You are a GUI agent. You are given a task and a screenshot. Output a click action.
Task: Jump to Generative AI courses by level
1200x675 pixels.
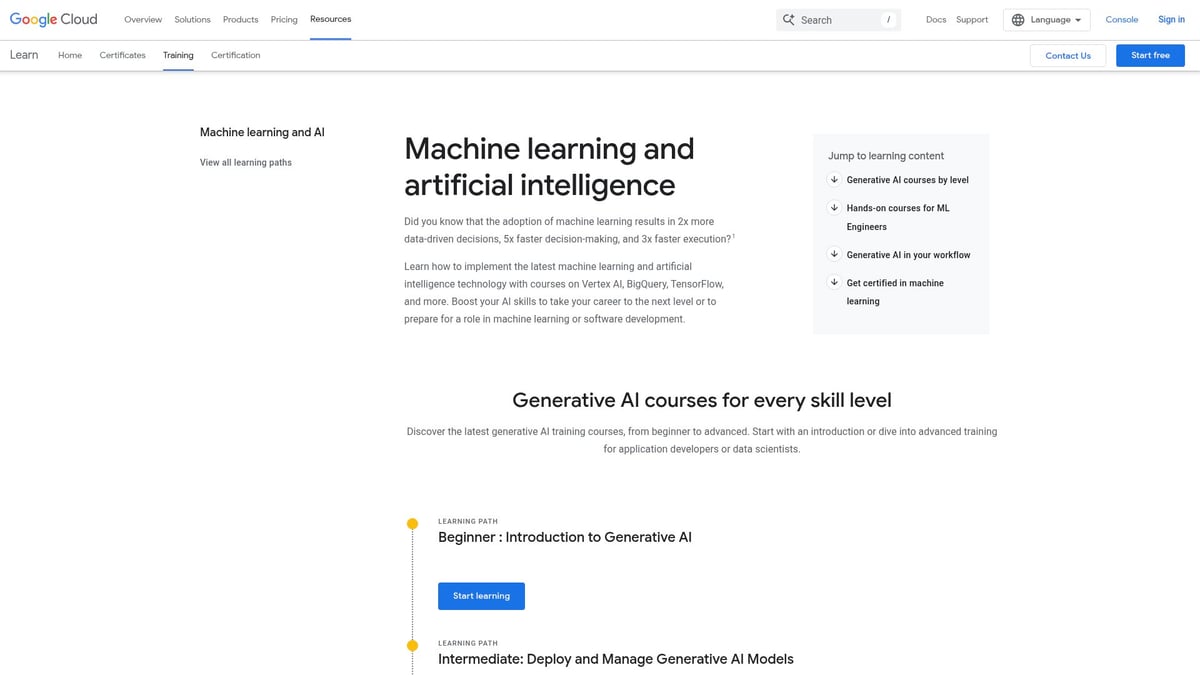click(x=907, y=180)
